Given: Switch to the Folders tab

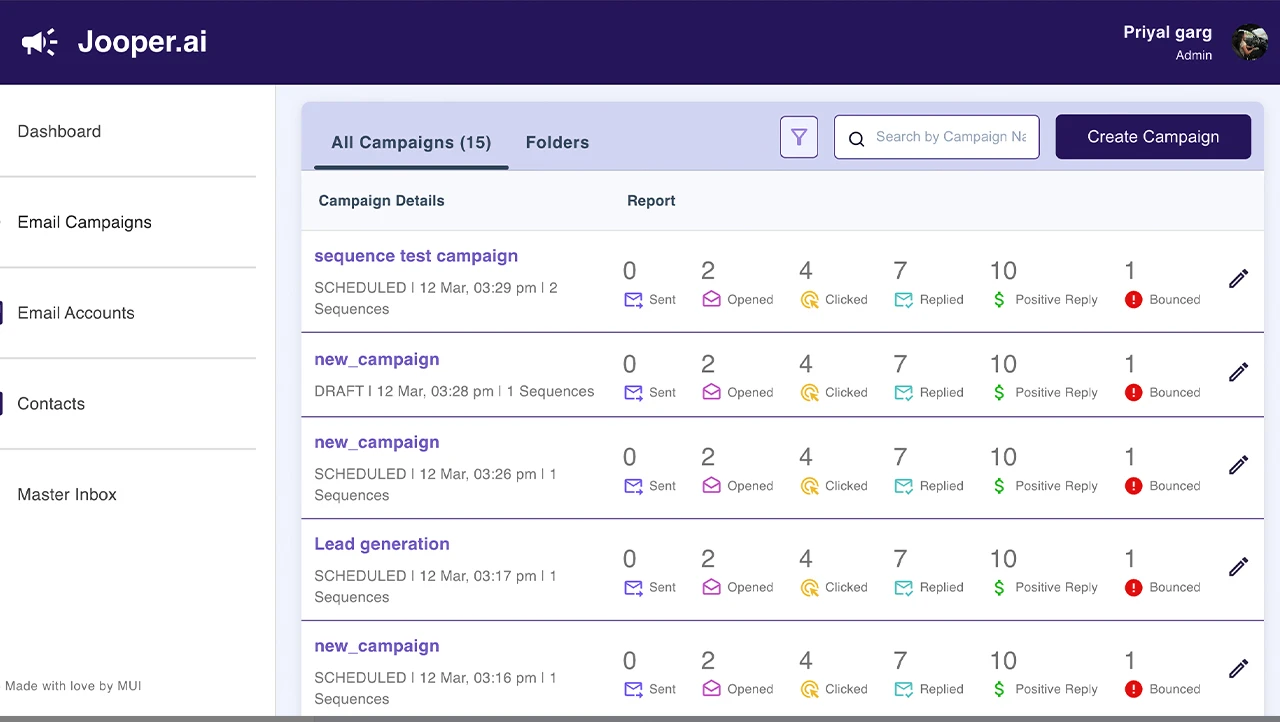Looking at the screenshot, I should coord(557,142).
